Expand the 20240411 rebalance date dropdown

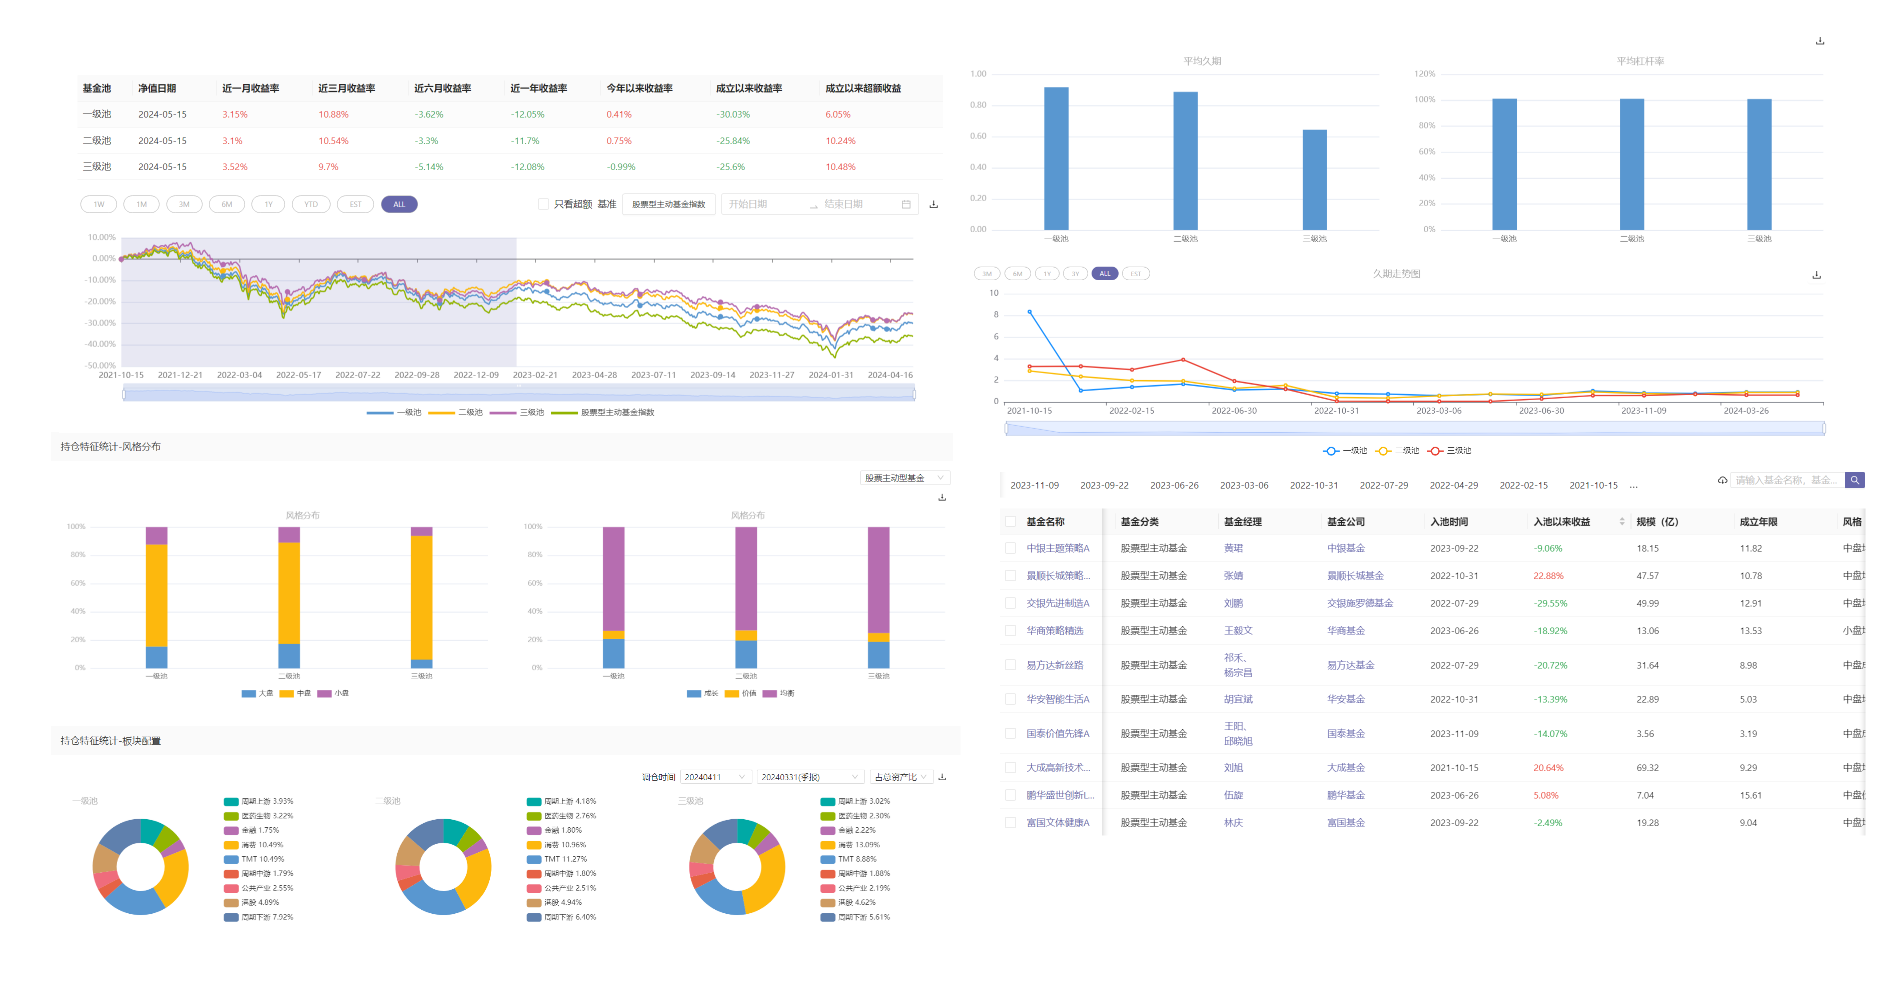pyautogui.click(x=716, y=777)
